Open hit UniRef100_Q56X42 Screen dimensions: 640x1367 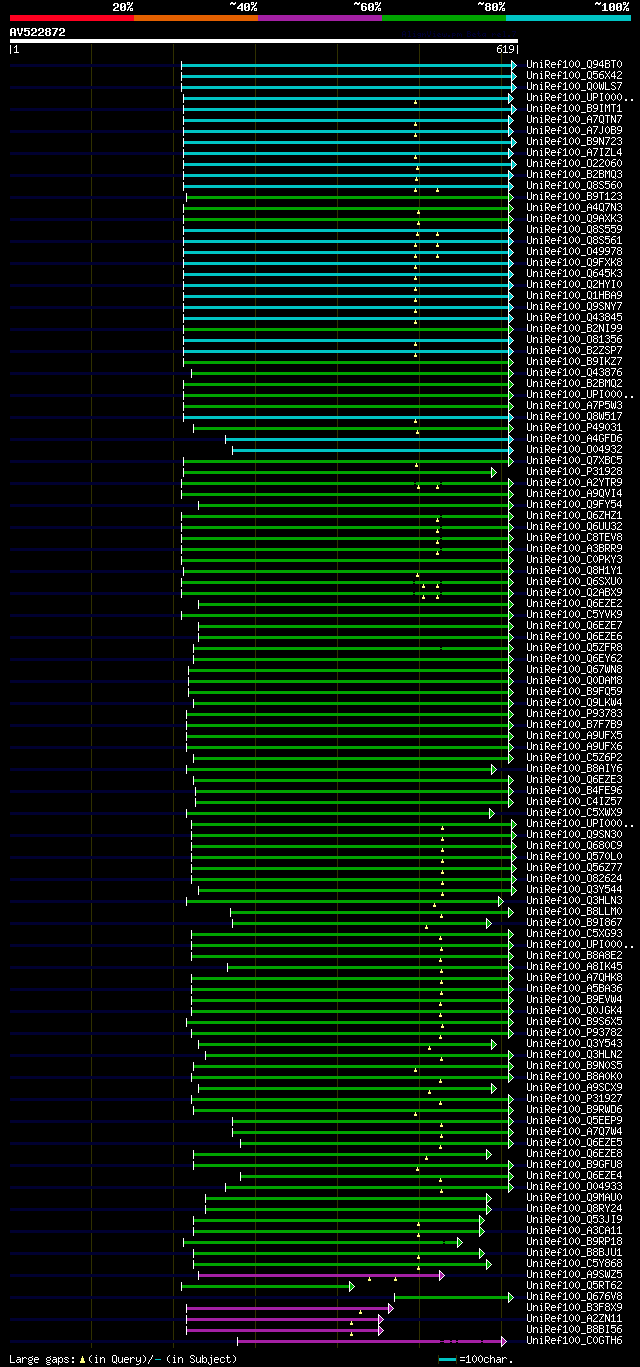574,76
